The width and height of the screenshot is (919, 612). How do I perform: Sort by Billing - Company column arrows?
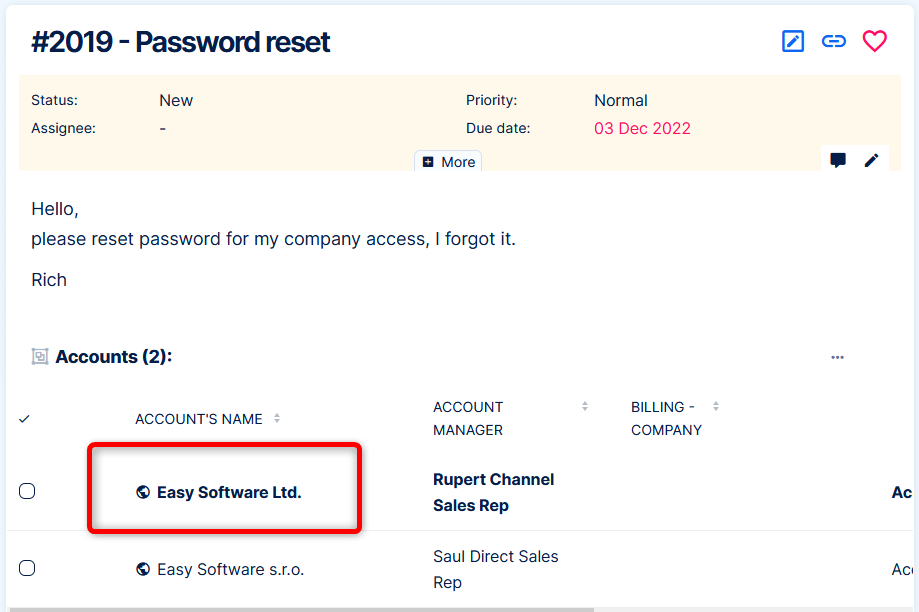click(716, 406)
